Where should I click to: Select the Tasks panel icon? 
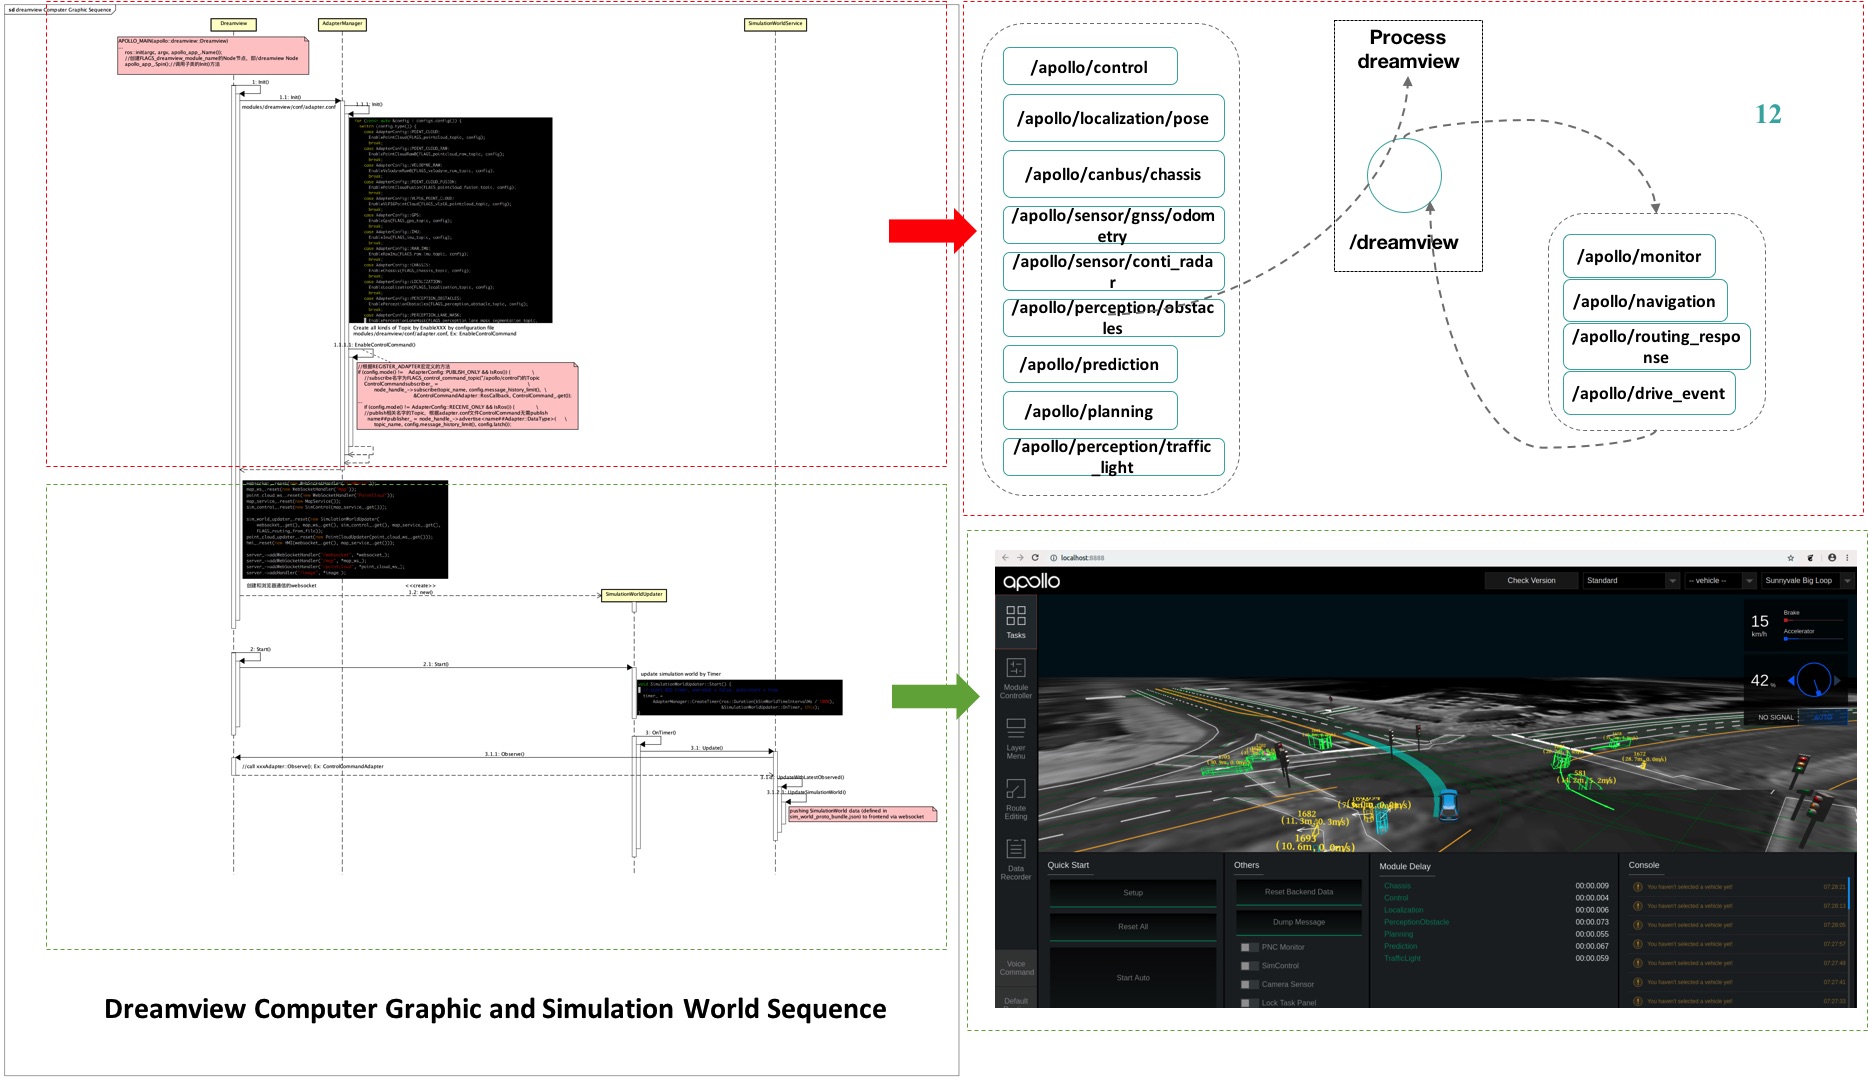(1016, 622)
